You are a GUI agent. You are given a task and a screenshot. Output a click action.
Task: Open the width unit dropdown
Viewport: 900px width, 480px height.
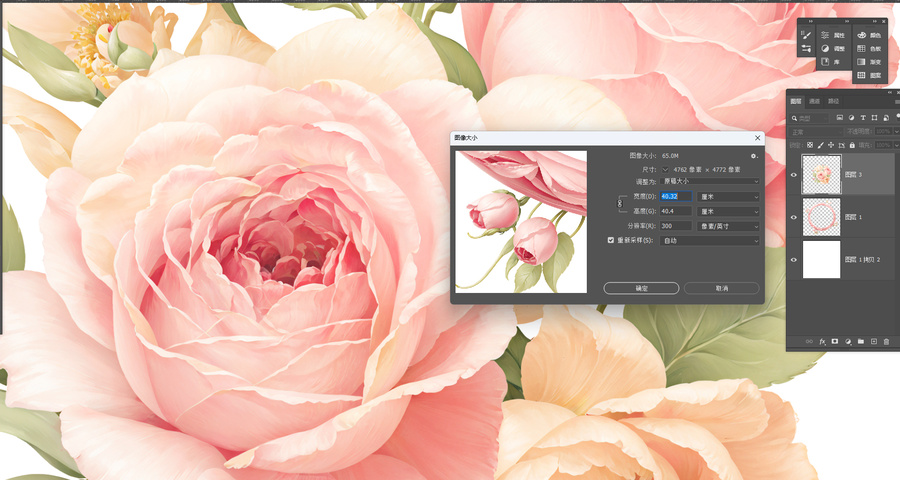tap(728, 196)
